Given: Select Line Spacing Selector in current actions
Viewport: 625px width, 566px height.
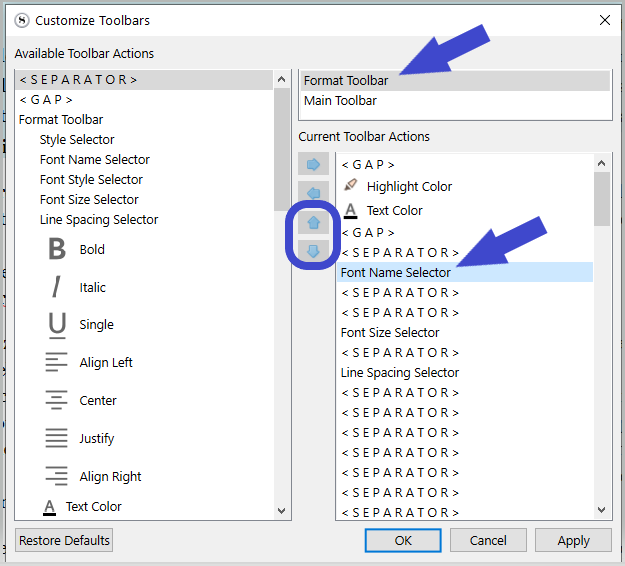Looking at the screenshot, I should coord(465,372).
